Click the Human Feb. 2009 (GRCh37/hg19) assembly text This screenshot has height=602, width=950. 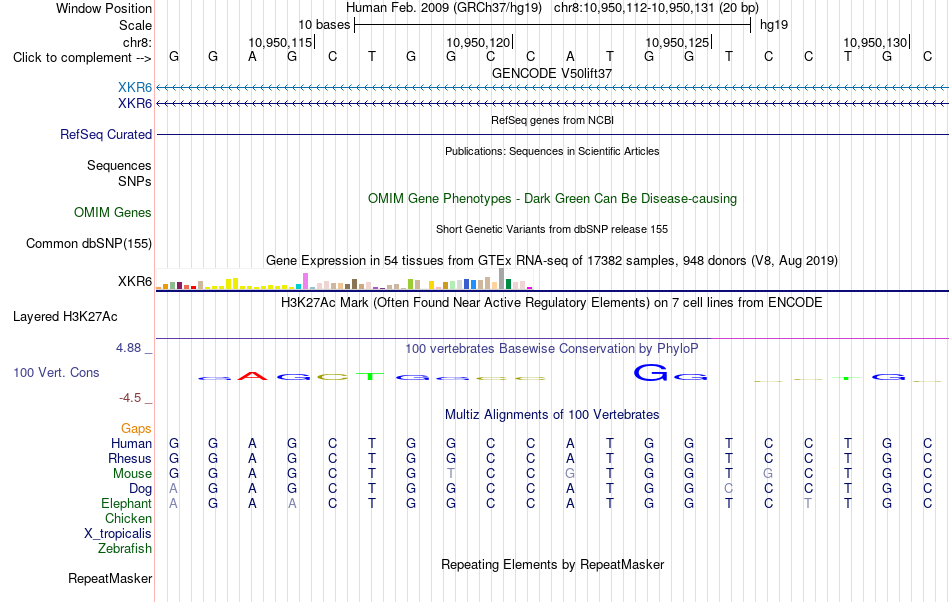443,8
